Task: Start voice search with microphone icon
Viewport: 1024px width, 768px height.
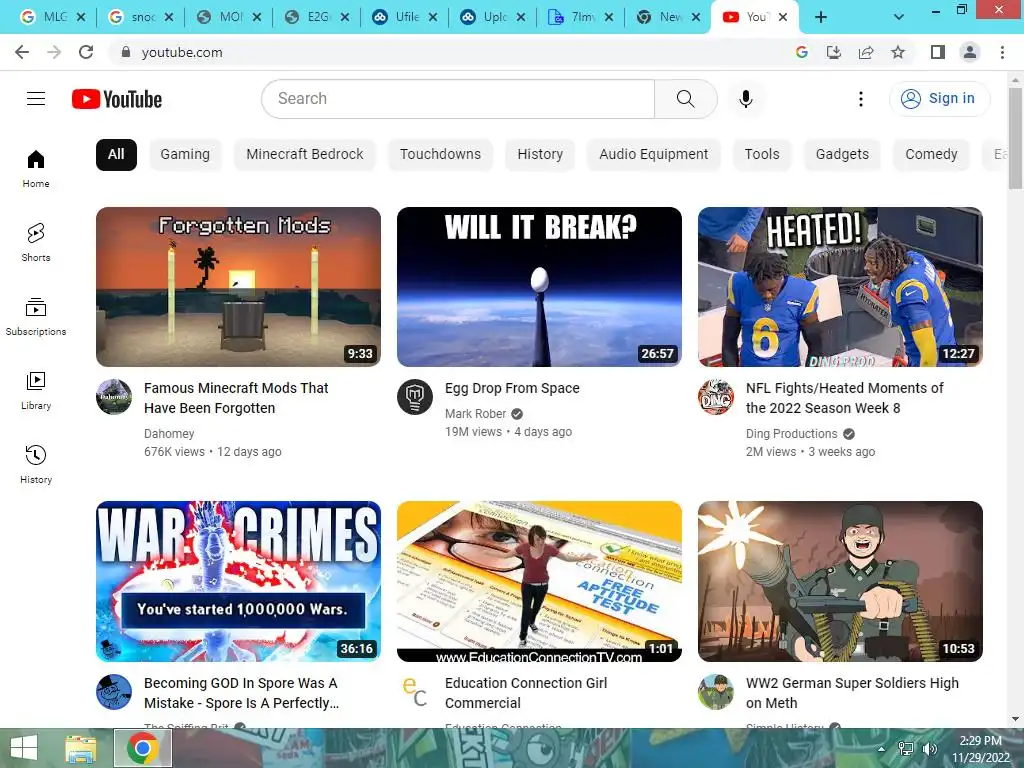Action: pyautogui.click(x=746, y=99)
